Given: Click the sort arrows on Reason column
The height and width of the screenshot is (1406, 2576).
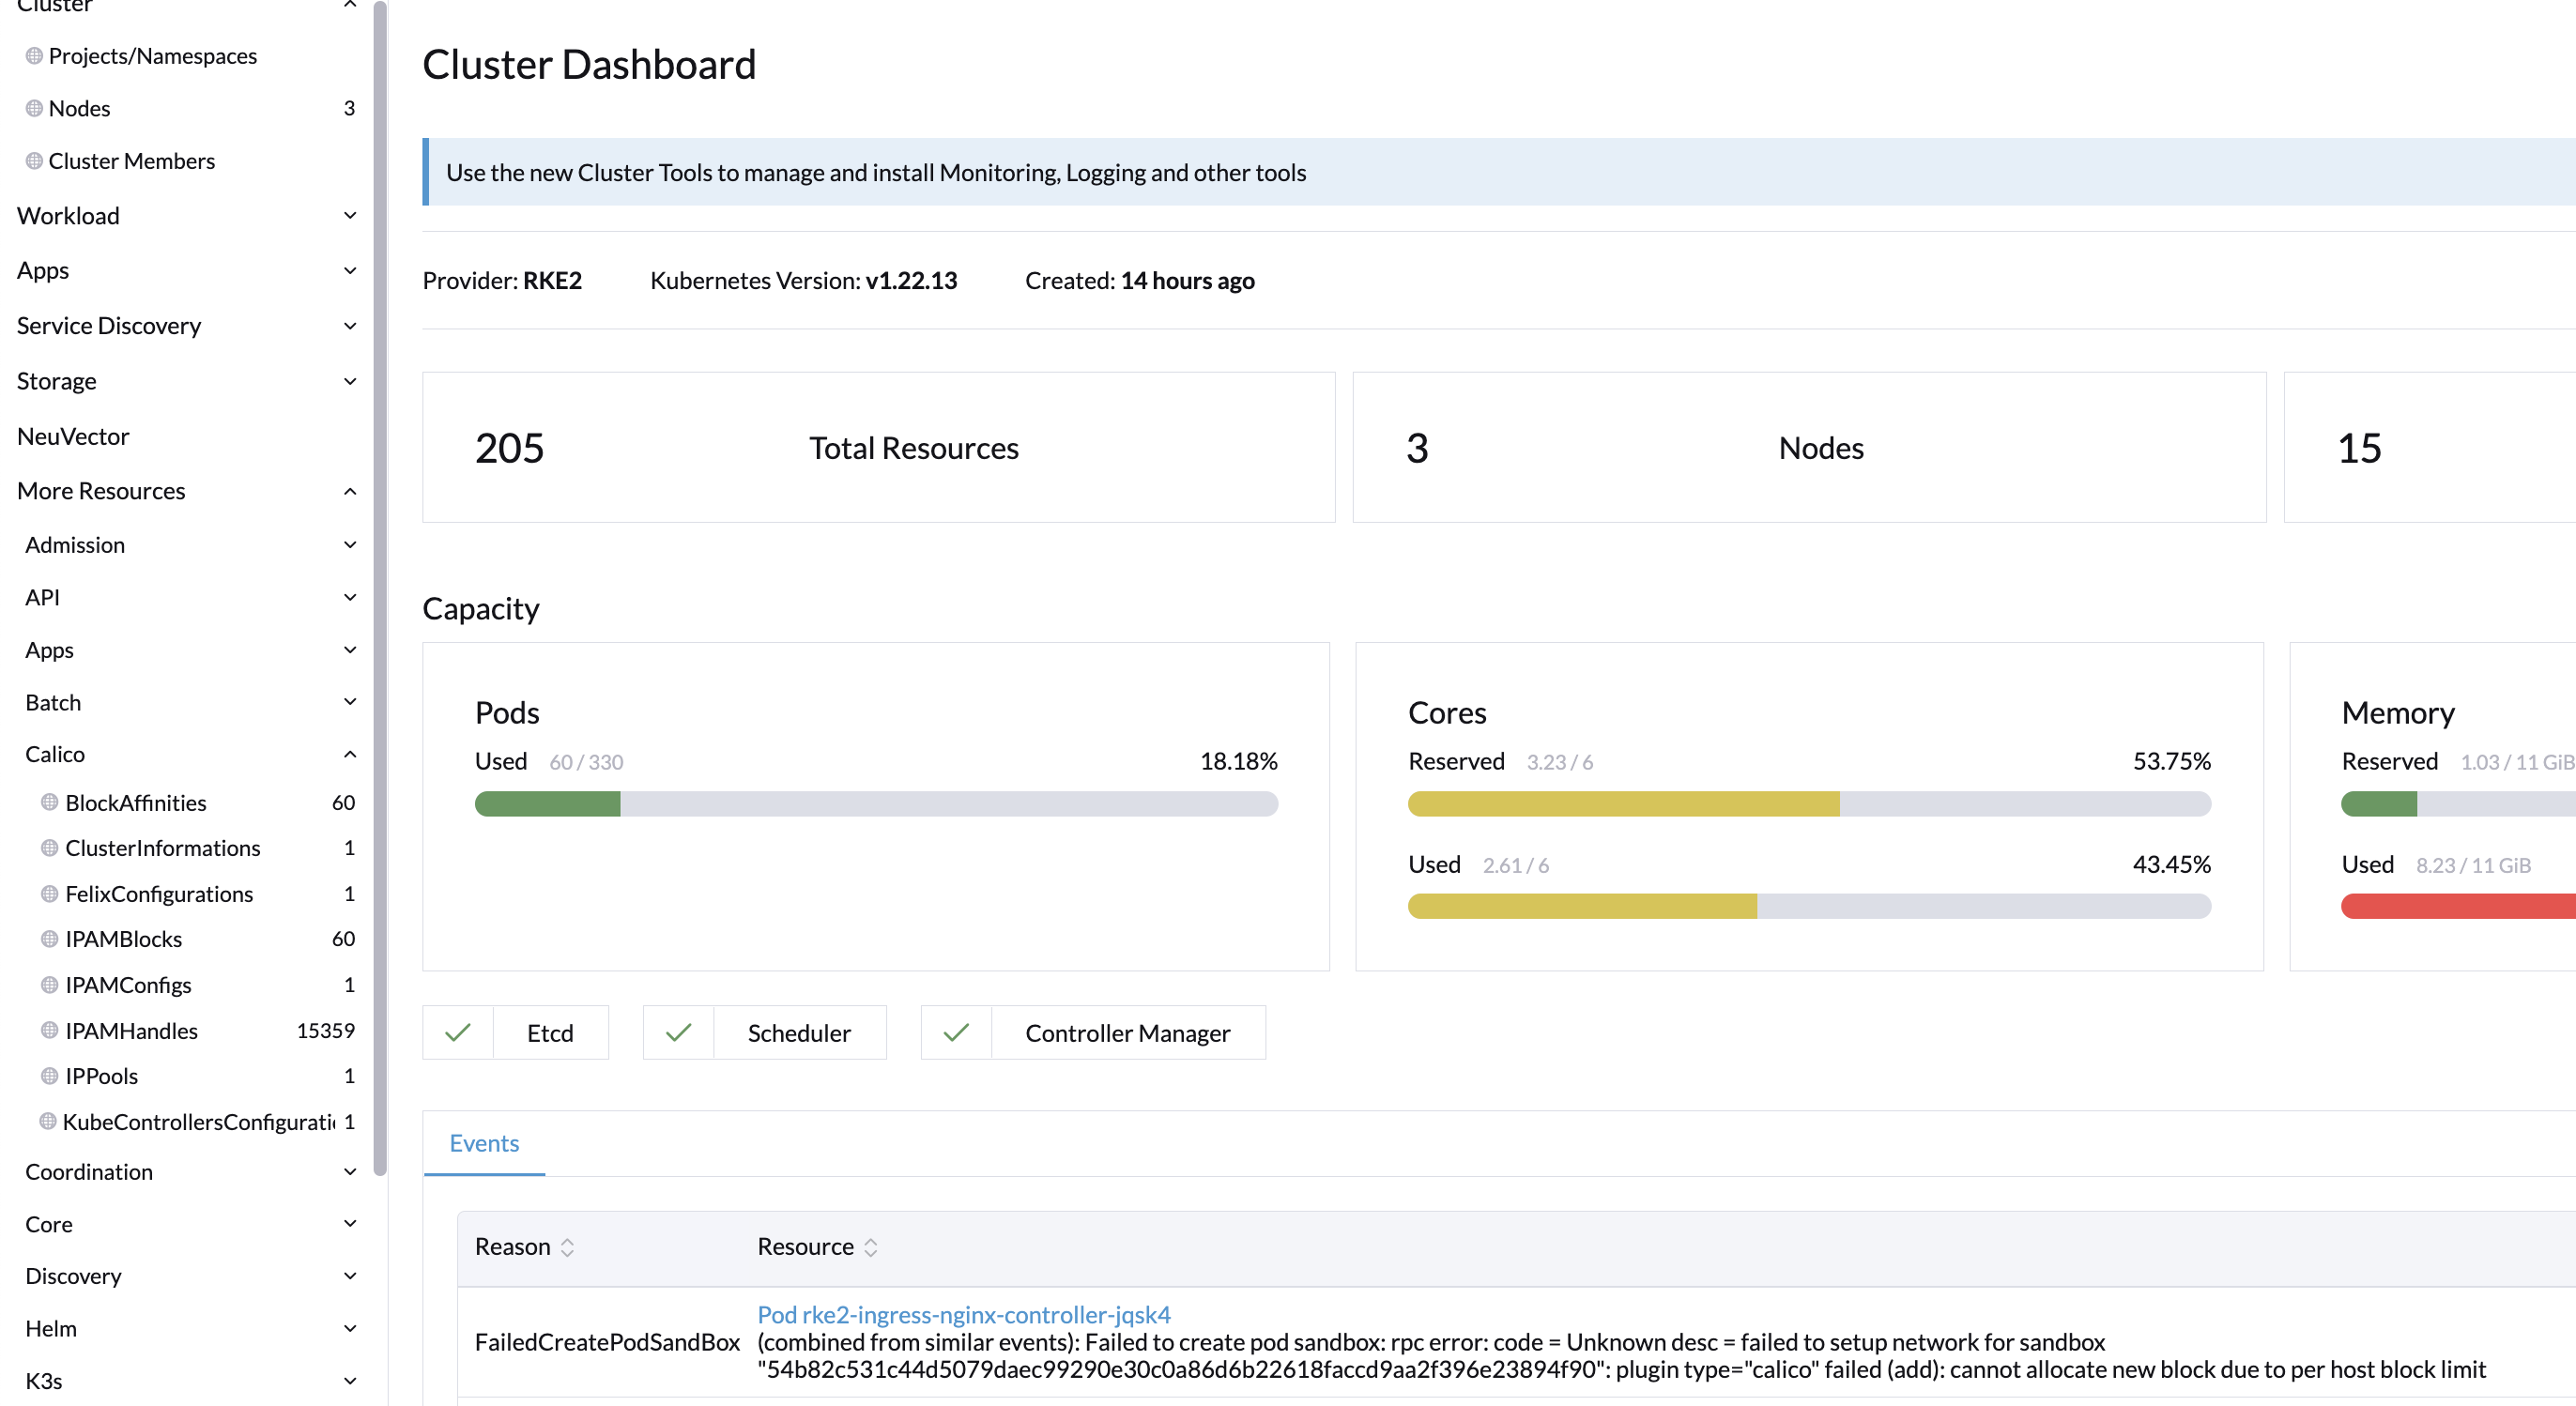Looking at the screenshot, I should point(567,1247).
